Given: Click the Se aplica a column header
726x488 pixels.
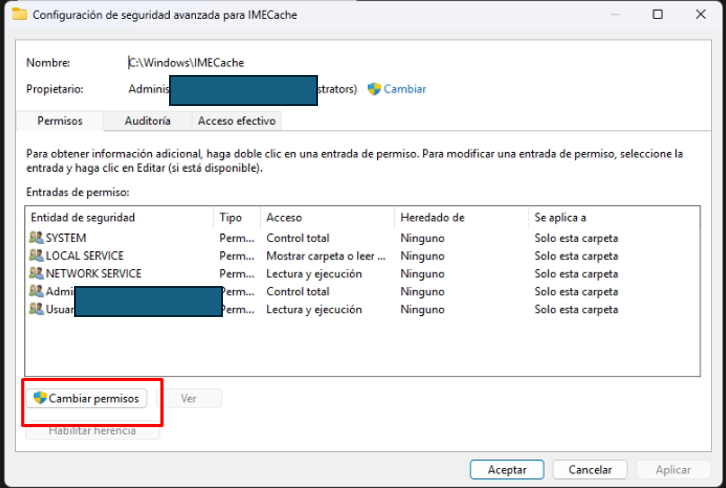Looking at the screenshot, I should [560, 217].
